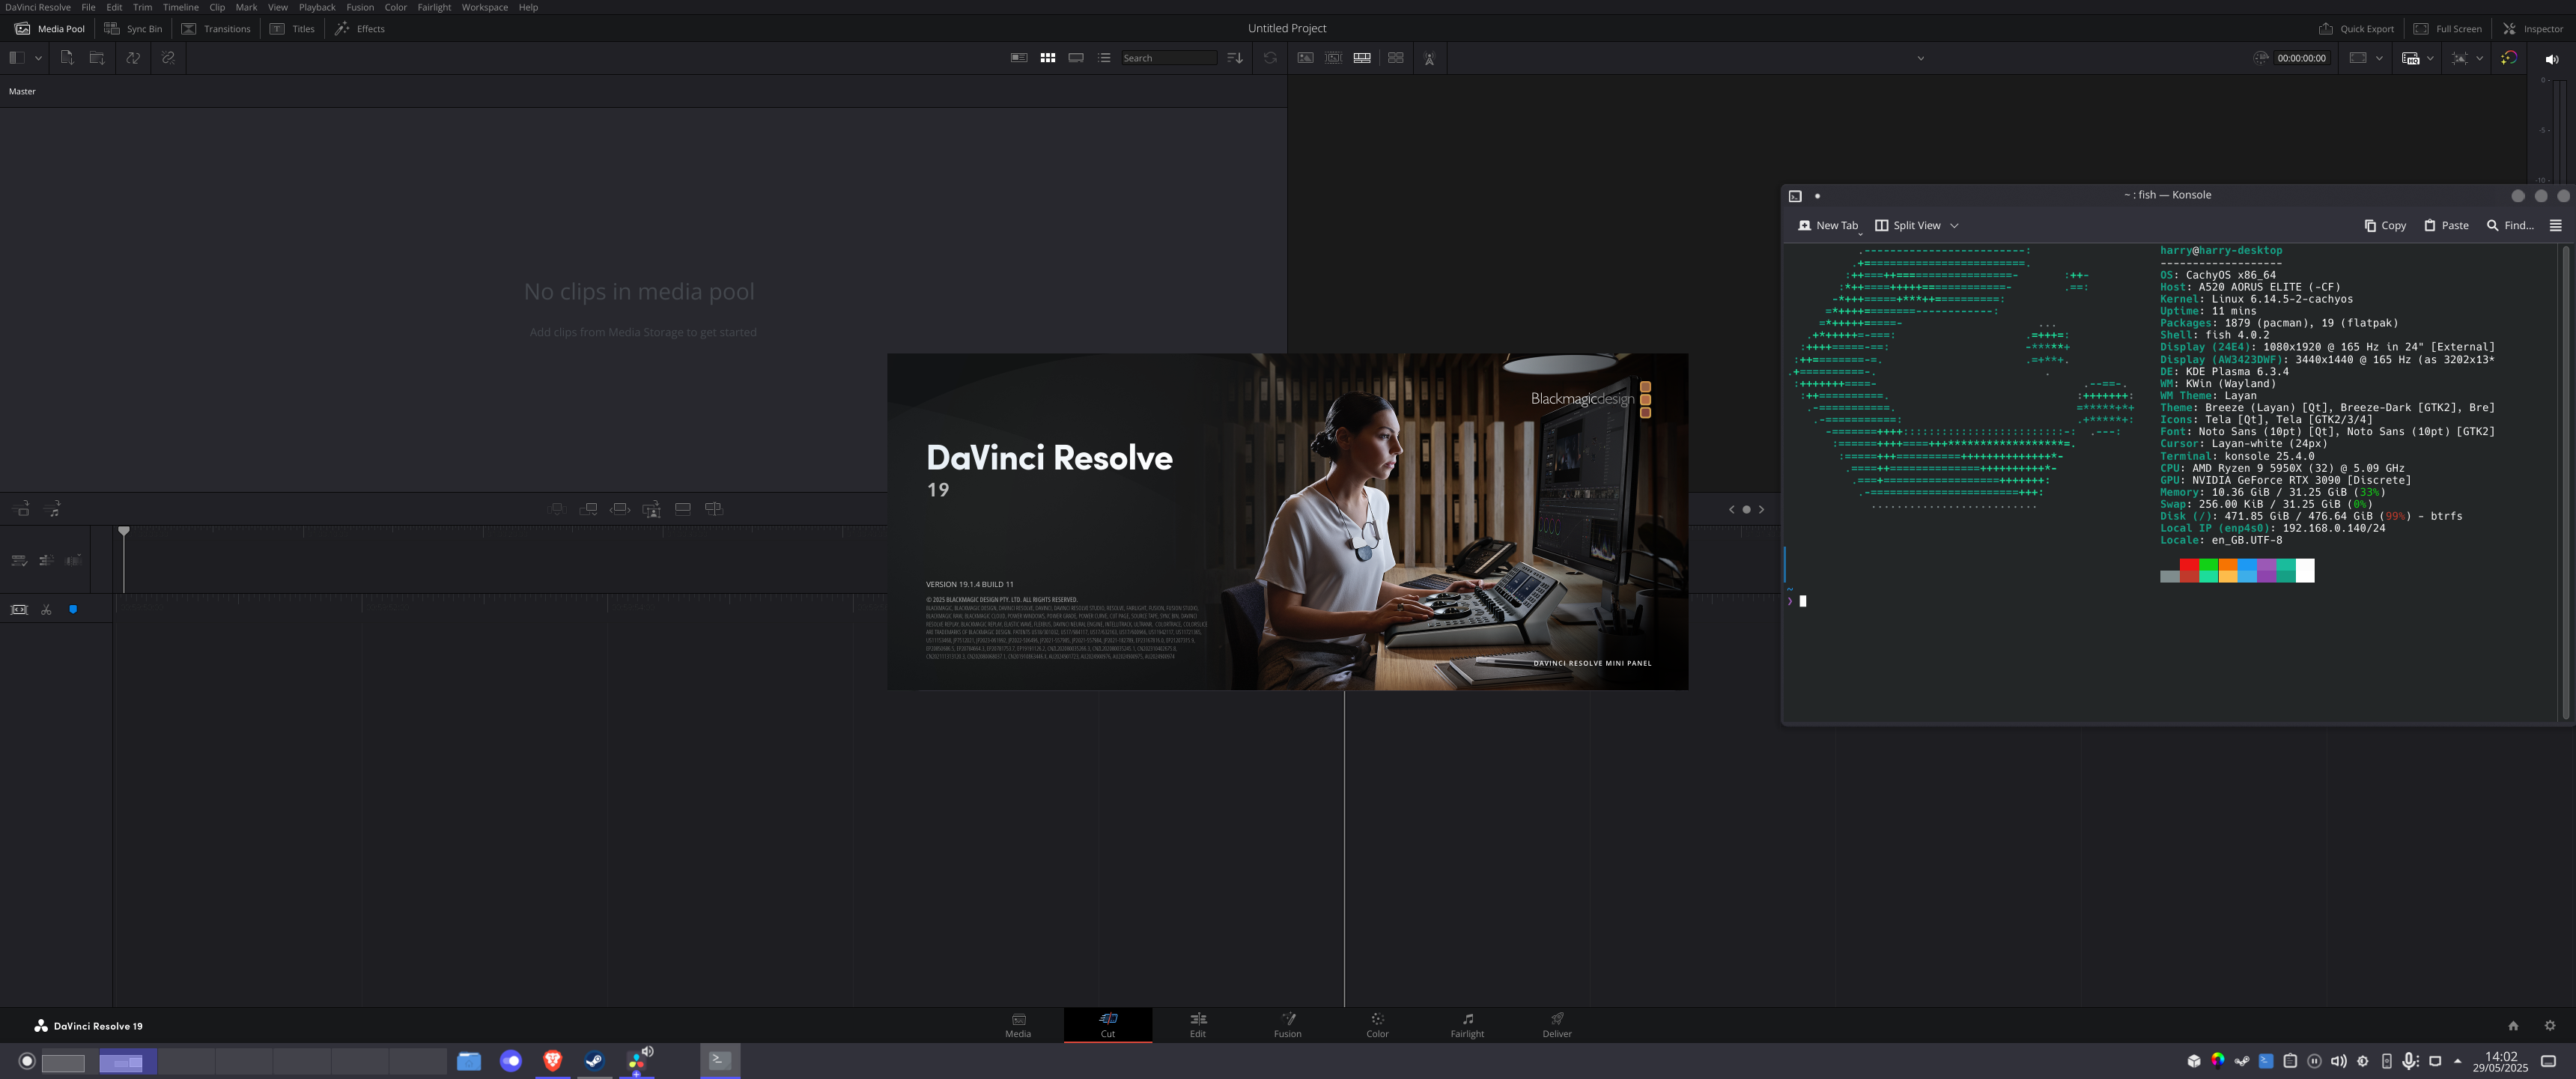Screen dimensions: 2576x1079
Task: Switch to the Fusion page
Action: (x=1287, y=1025)
